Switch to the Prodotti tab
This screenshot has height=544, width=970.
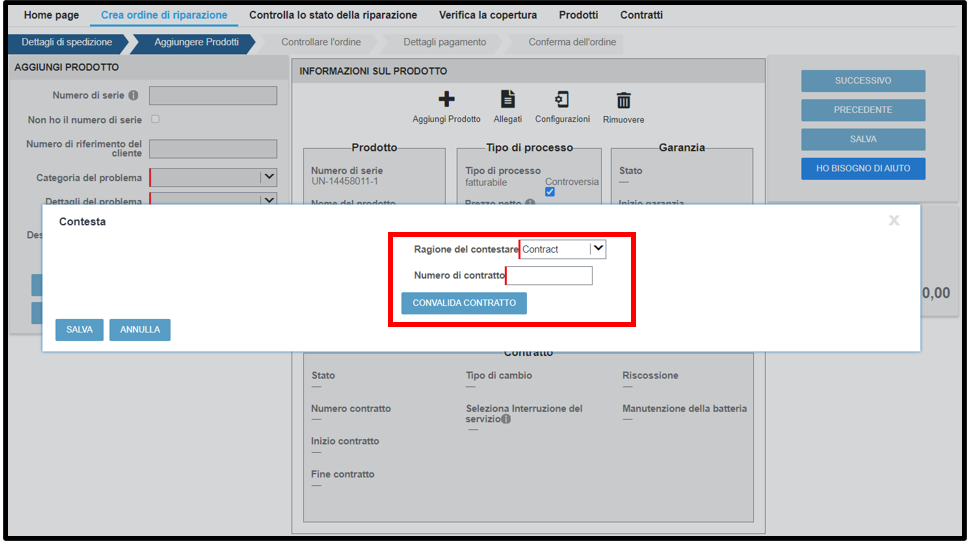[578, 15]
